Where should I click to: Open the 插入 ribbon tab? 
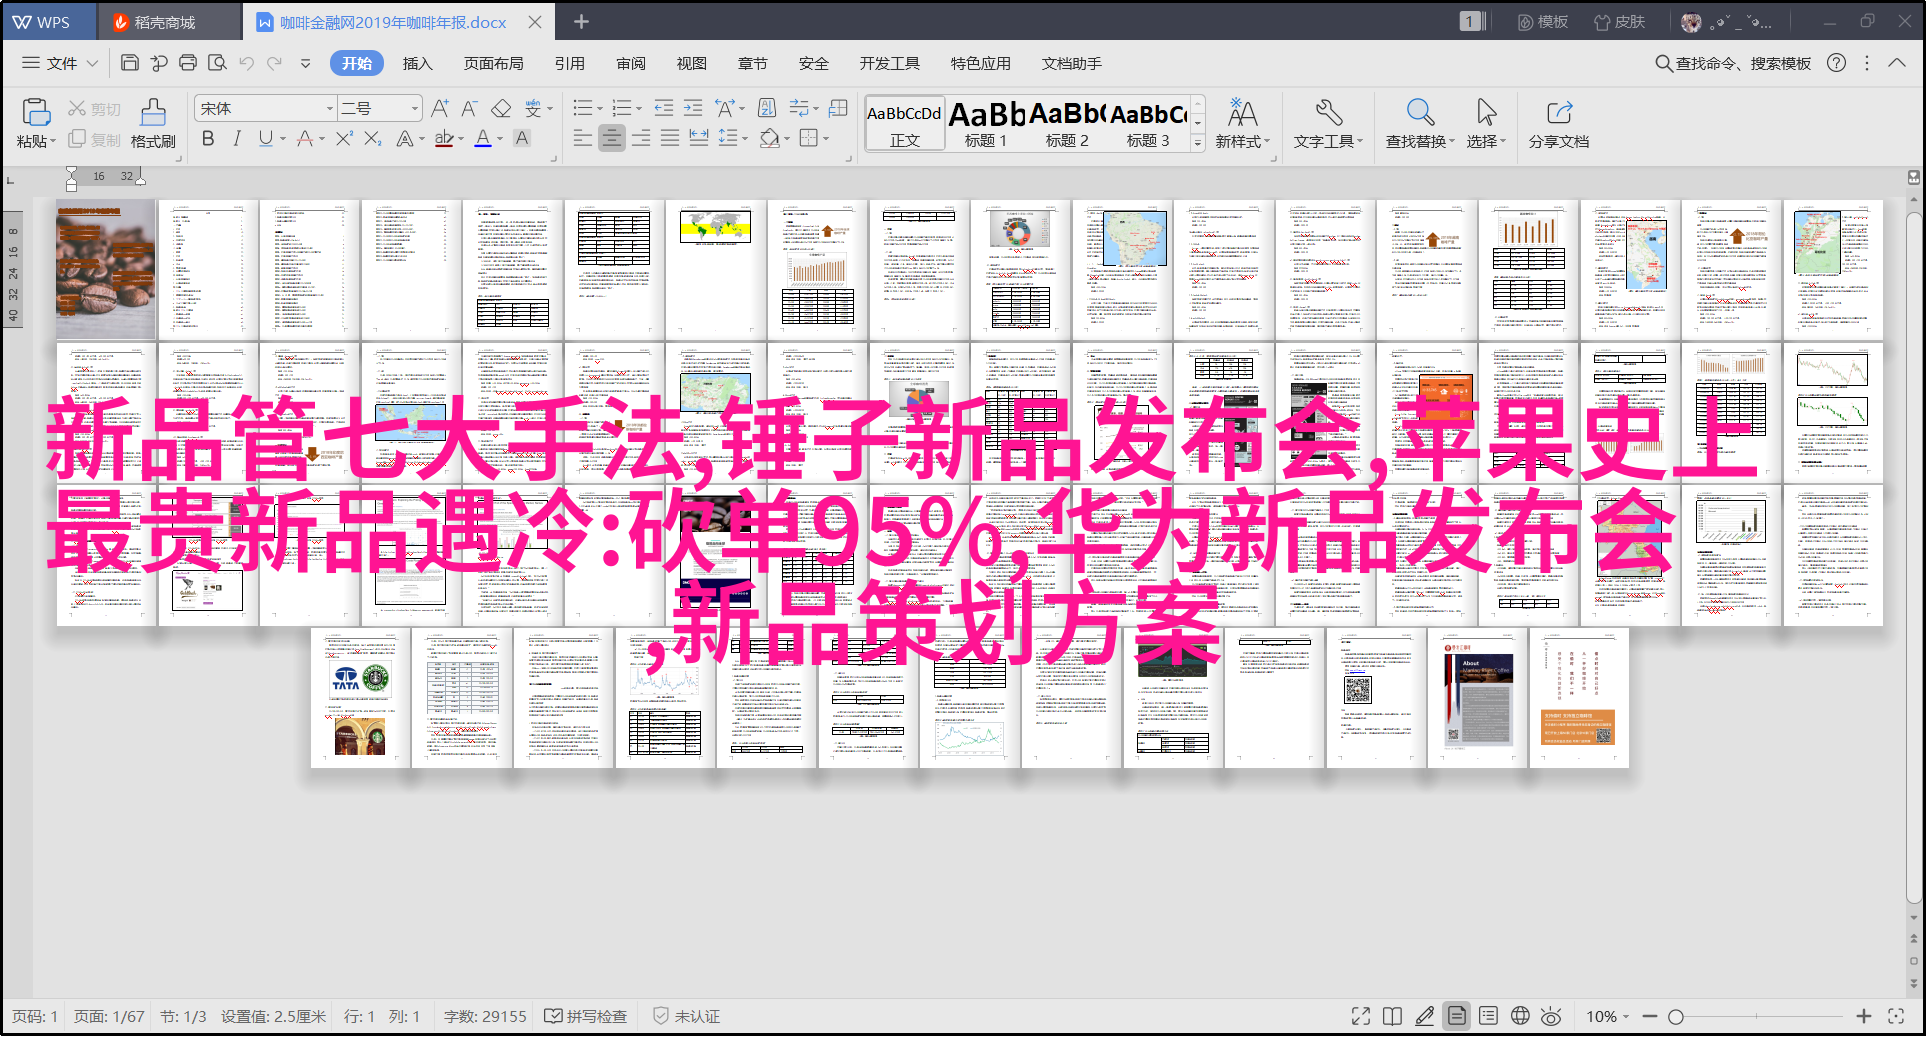click(418, 63)
